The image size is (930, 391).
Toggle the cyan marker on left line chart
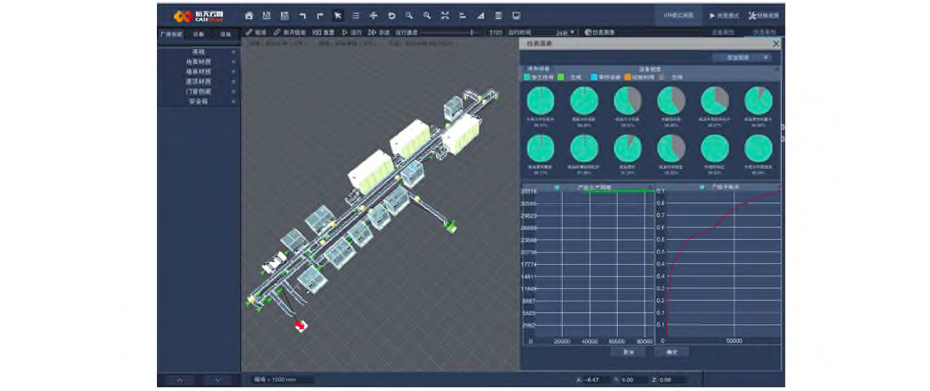[556, 187]
